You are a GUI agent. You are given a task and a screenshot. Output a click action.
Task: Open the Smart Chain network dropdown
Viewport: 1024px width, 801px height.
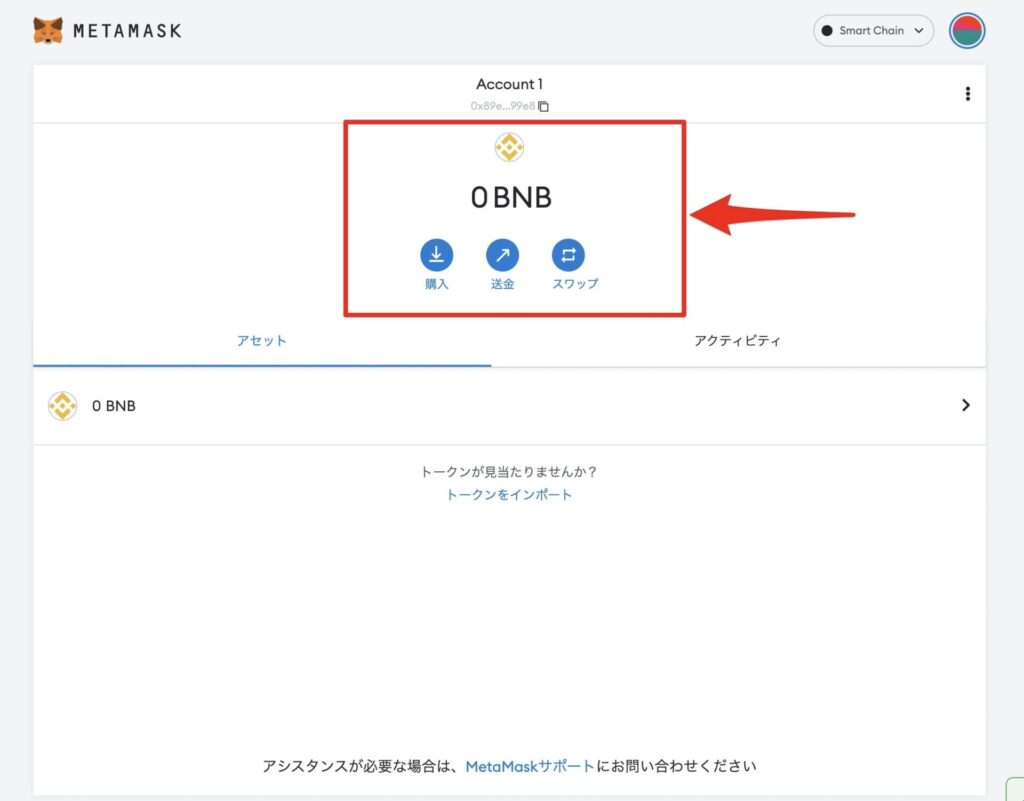click(x=873, y=31)
